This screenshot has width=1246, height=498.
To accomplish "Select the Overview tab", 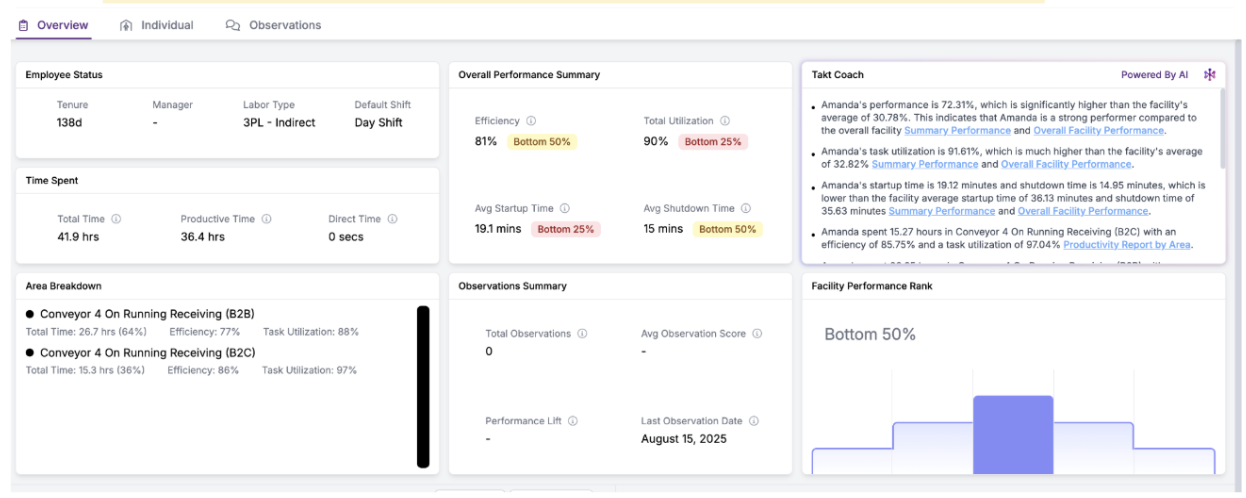I will coord(53,25).
